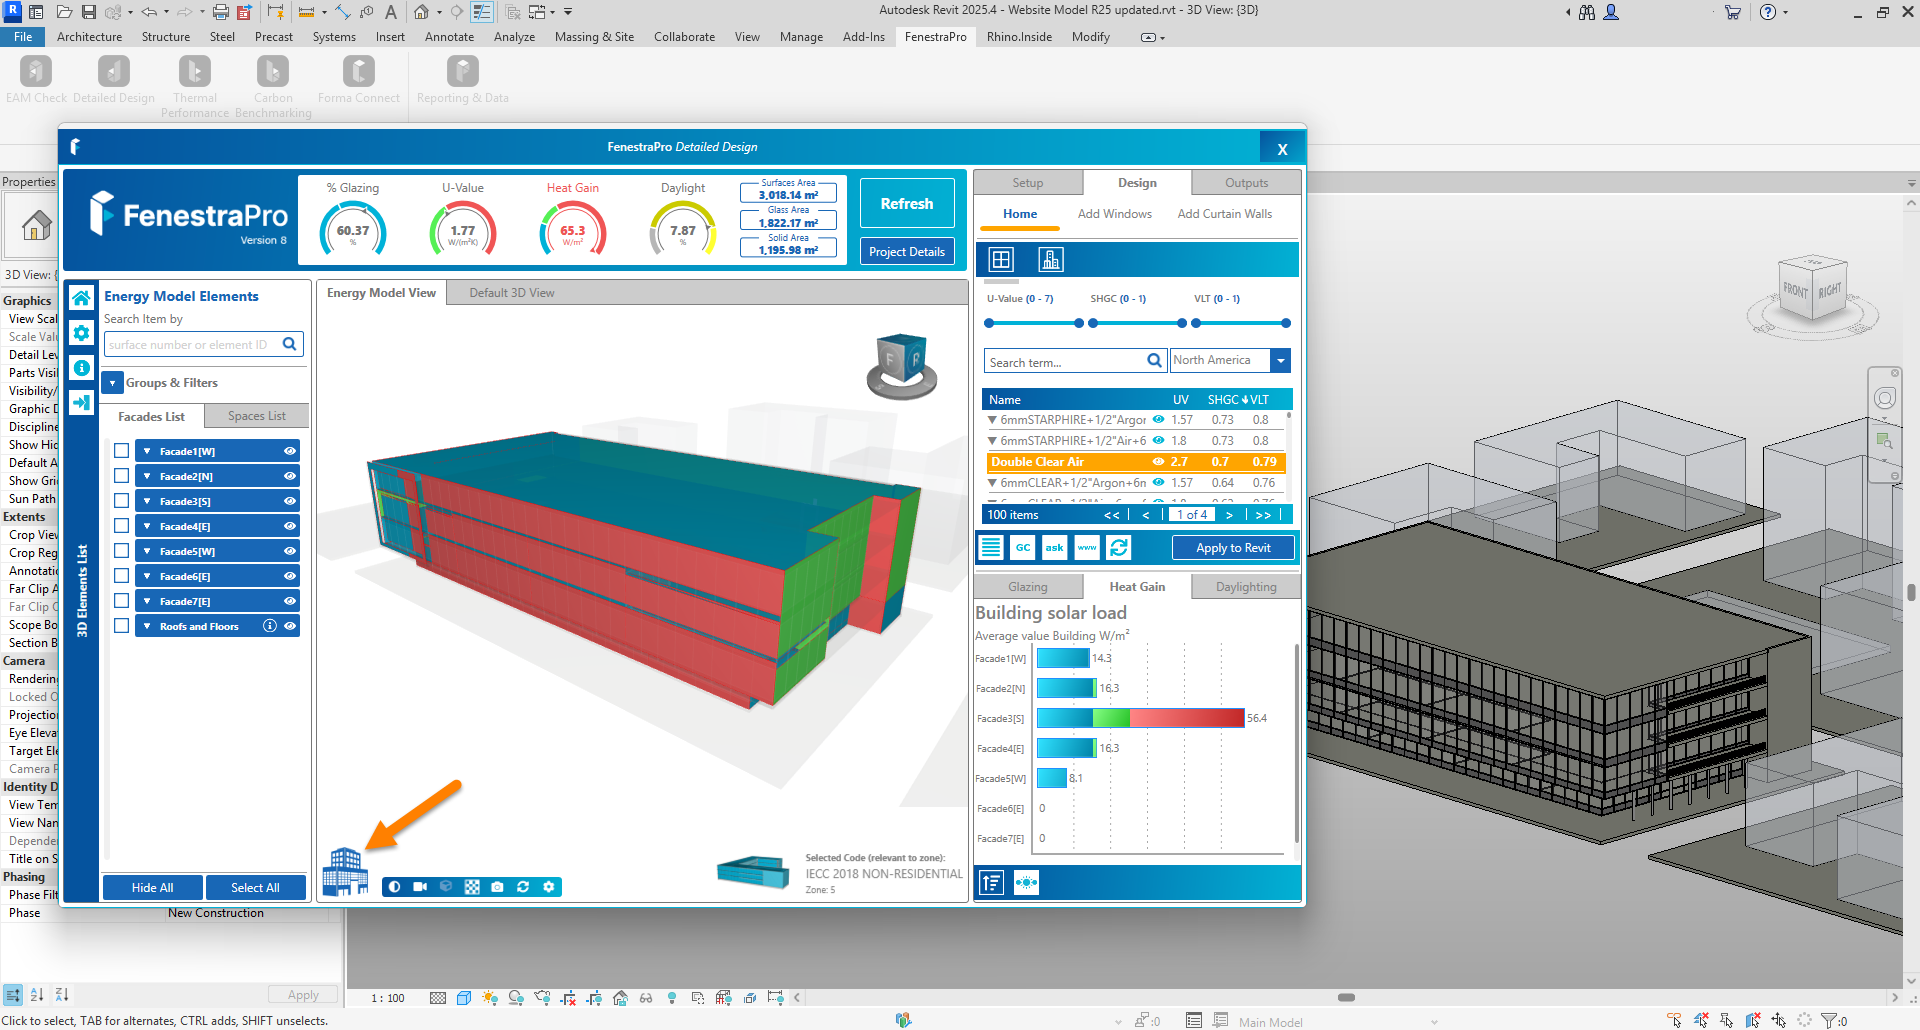Viewport: 1920px width, 1030px height.
Task: Click the sync arrows icon beside Apply to Revit
Action: point(1119,548)
